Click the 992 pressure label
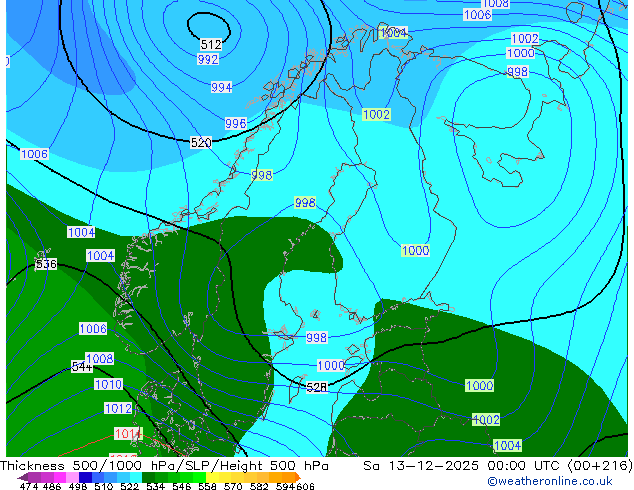 click(208, 59)
